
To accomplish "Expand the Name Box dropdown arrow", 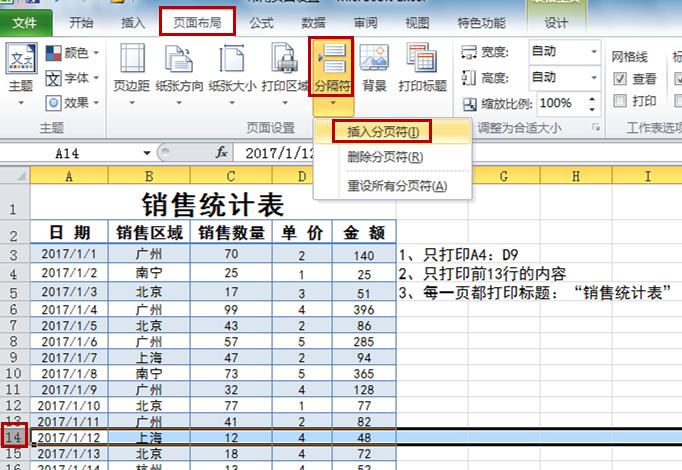I will click(x=147, y=153).
